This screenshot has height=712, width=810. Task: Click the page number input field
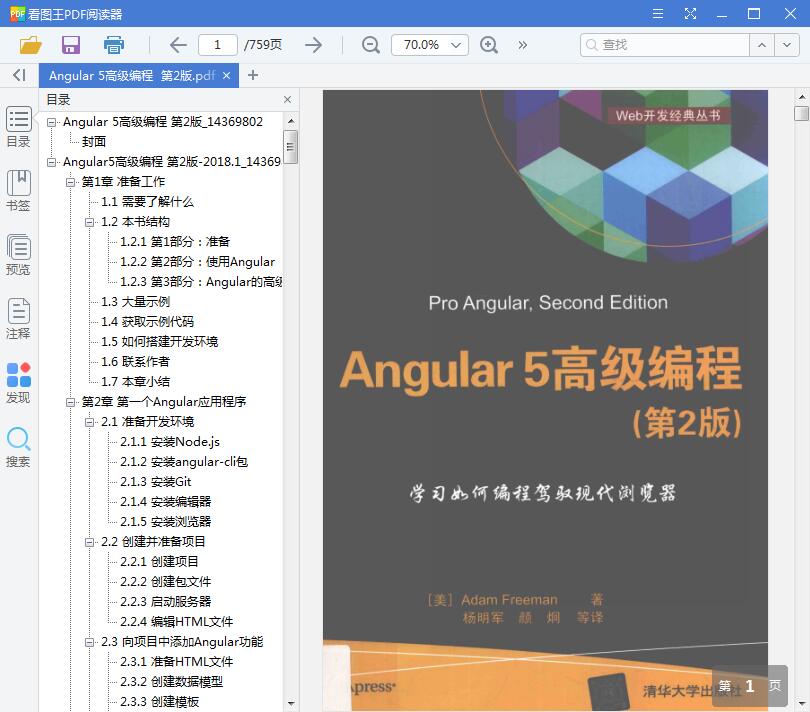click(x=217, y=45)
